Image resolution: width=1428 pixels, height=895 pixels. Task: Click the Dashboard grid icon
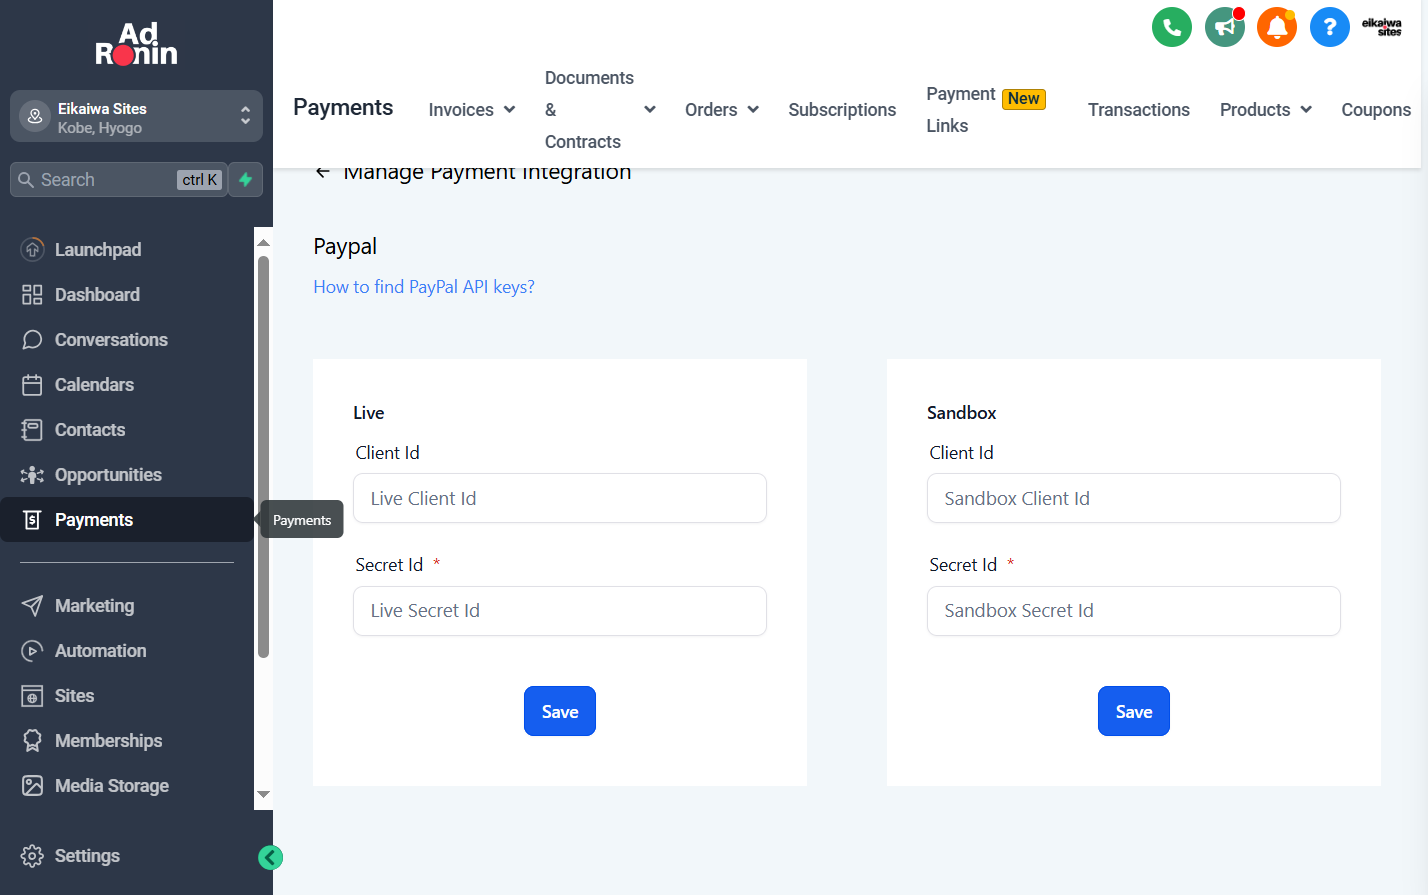pos(32,294)
